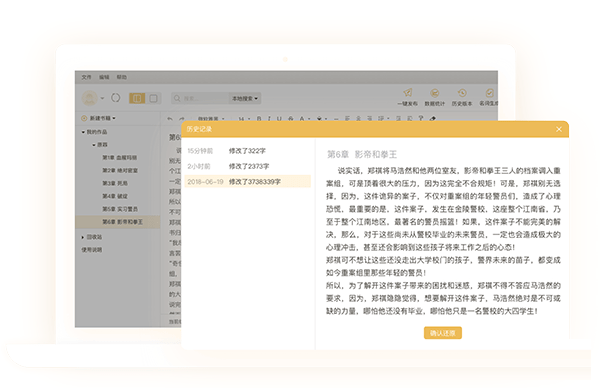The height and width of the screenshot is (388, 600).
Task: Open 历史版本 history clock icon
Action: coord(462,93)
